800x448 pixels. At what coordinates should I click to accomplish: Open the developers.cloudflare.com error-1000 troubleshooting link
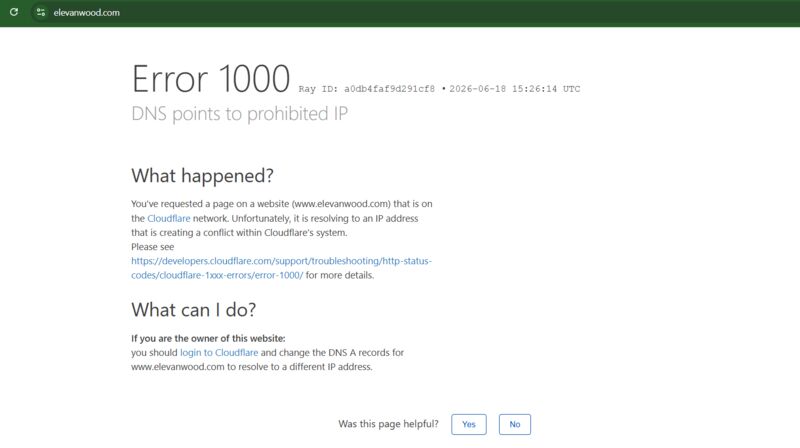click(281, 268)
